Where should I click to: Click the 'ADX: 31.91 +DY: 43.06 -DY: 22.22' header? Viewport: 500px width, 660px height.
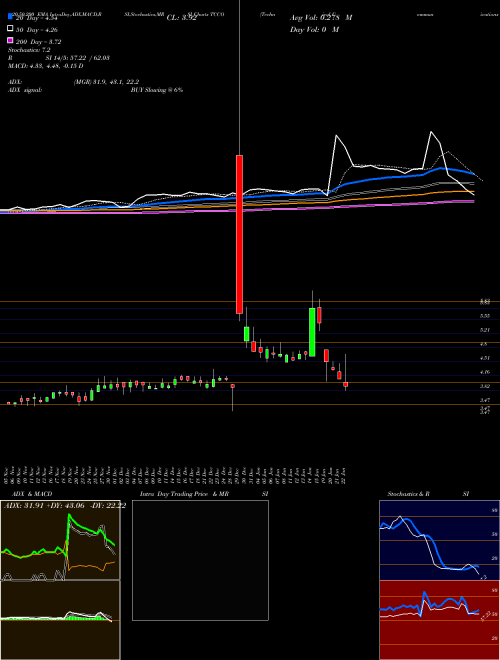point(65,506)
